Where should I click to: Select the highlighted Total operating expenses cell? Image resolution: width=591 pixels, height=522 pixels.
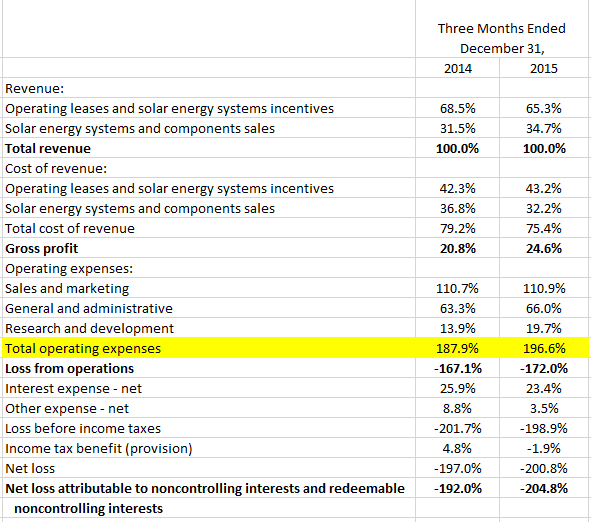click(209, 348)
